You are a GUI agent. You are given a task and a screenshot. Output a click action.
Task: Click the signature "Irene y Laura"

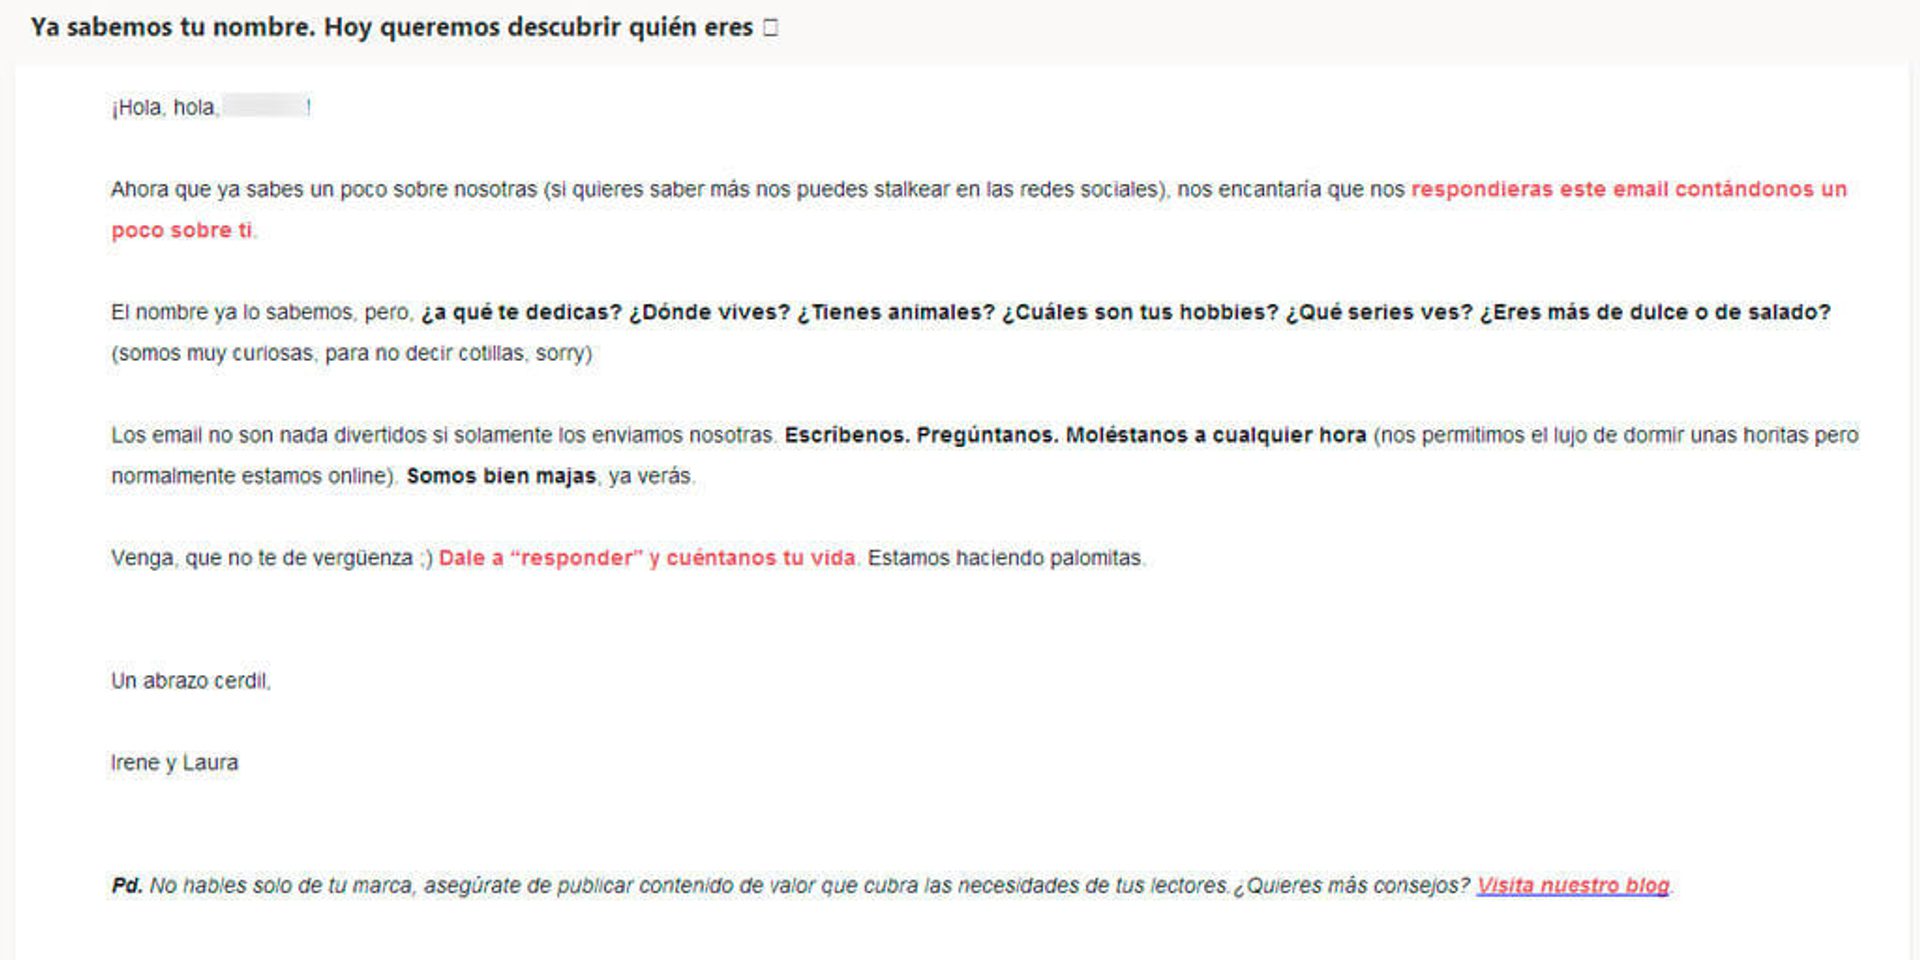pos(174,763)
